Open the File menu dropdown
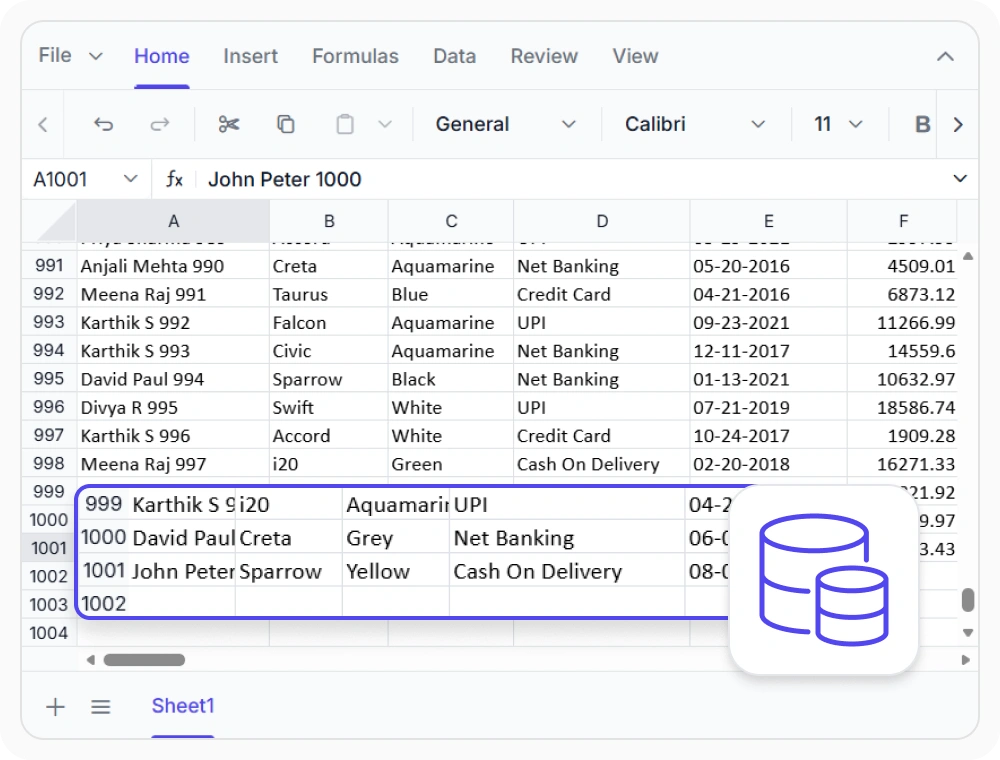Image resolution: width=1000 pixels, height=760 pixels. 70,55
